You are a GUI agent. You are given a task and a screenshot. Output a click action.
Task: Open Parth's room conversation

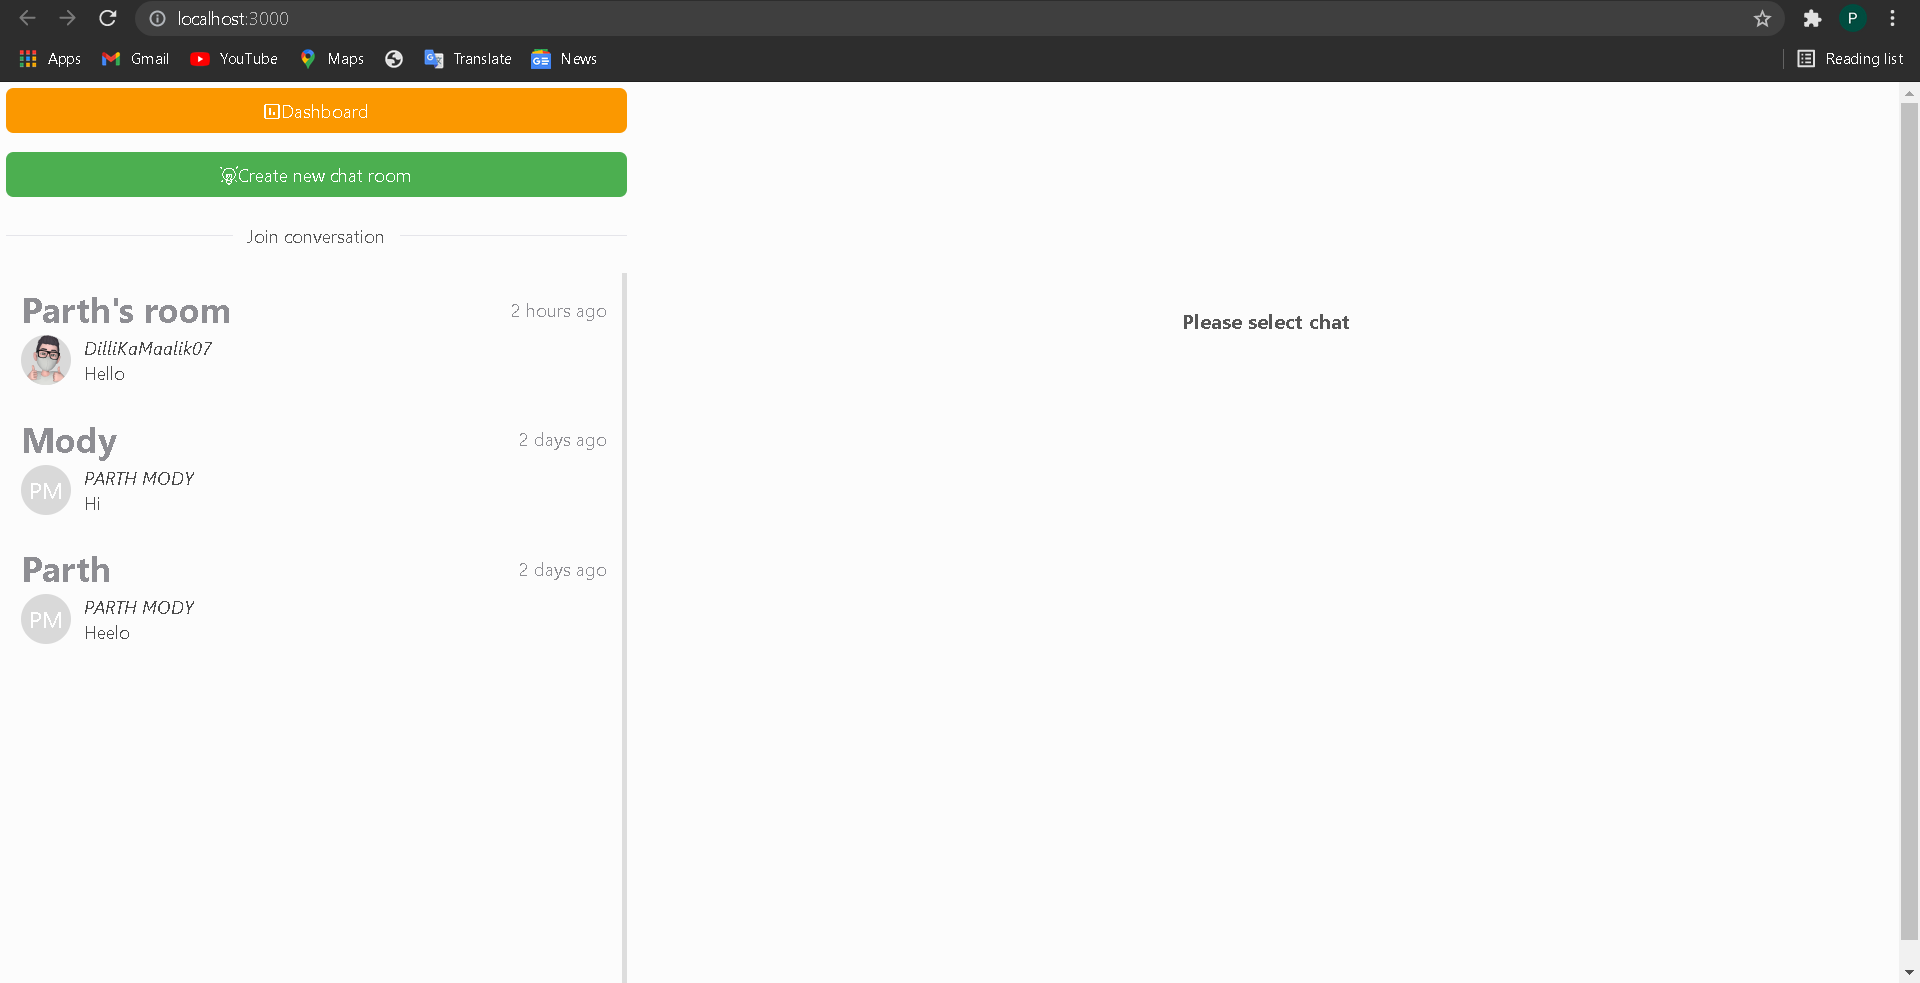pos(314,339)
